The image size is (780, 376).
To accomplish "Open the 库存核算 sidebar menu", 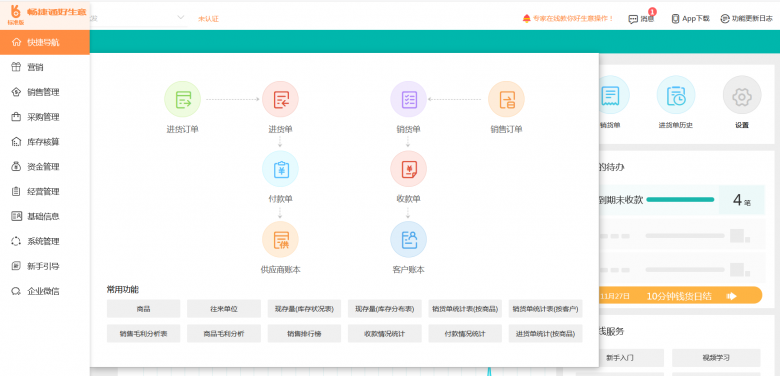I will tap(45, 142).
